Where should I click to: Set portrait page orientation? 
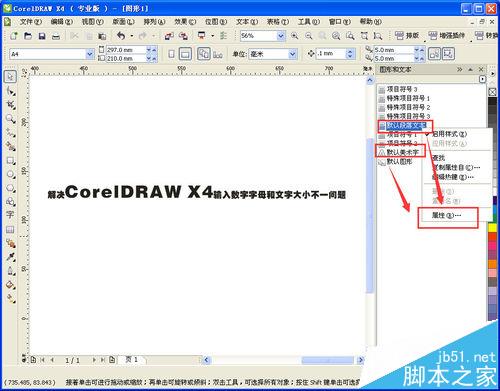(x=171, y=54)
